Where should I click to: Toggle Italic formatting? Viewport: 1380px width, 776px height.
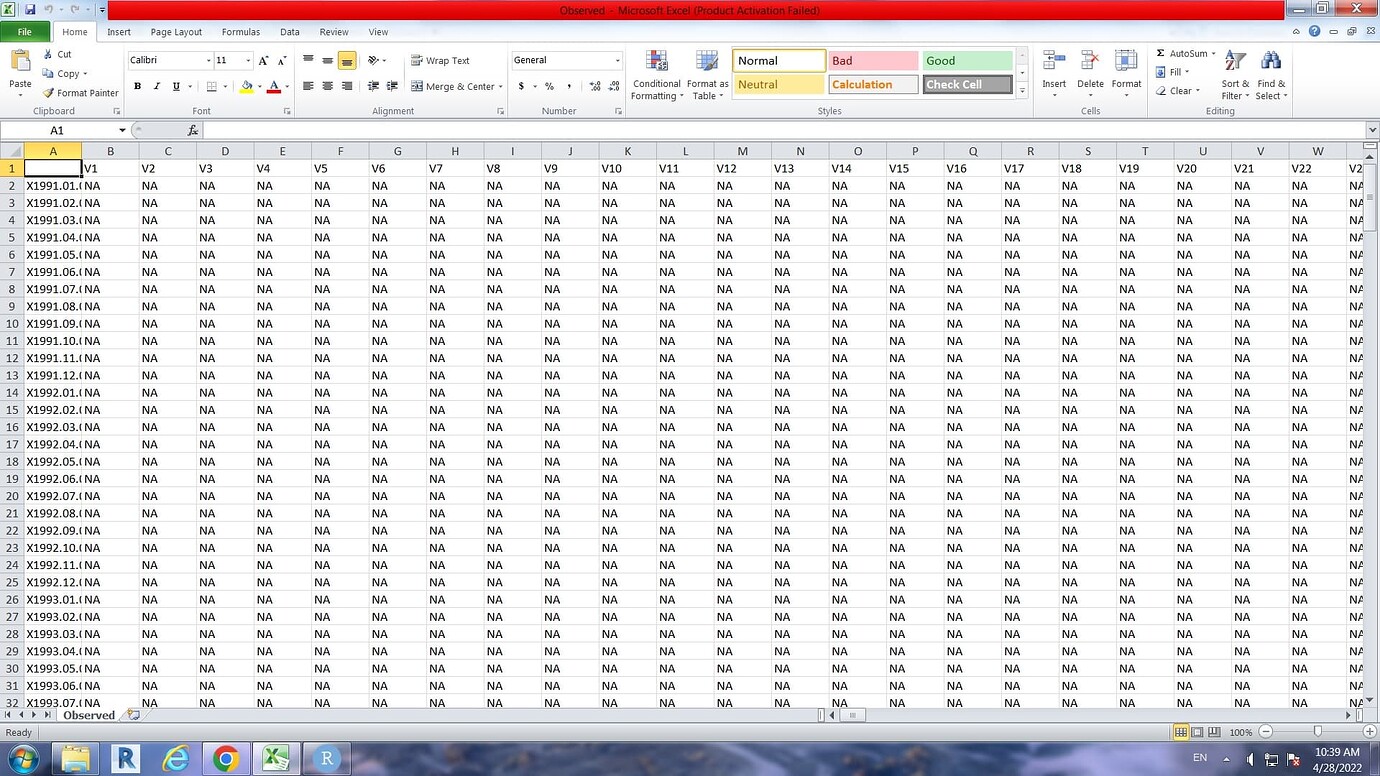157,87
